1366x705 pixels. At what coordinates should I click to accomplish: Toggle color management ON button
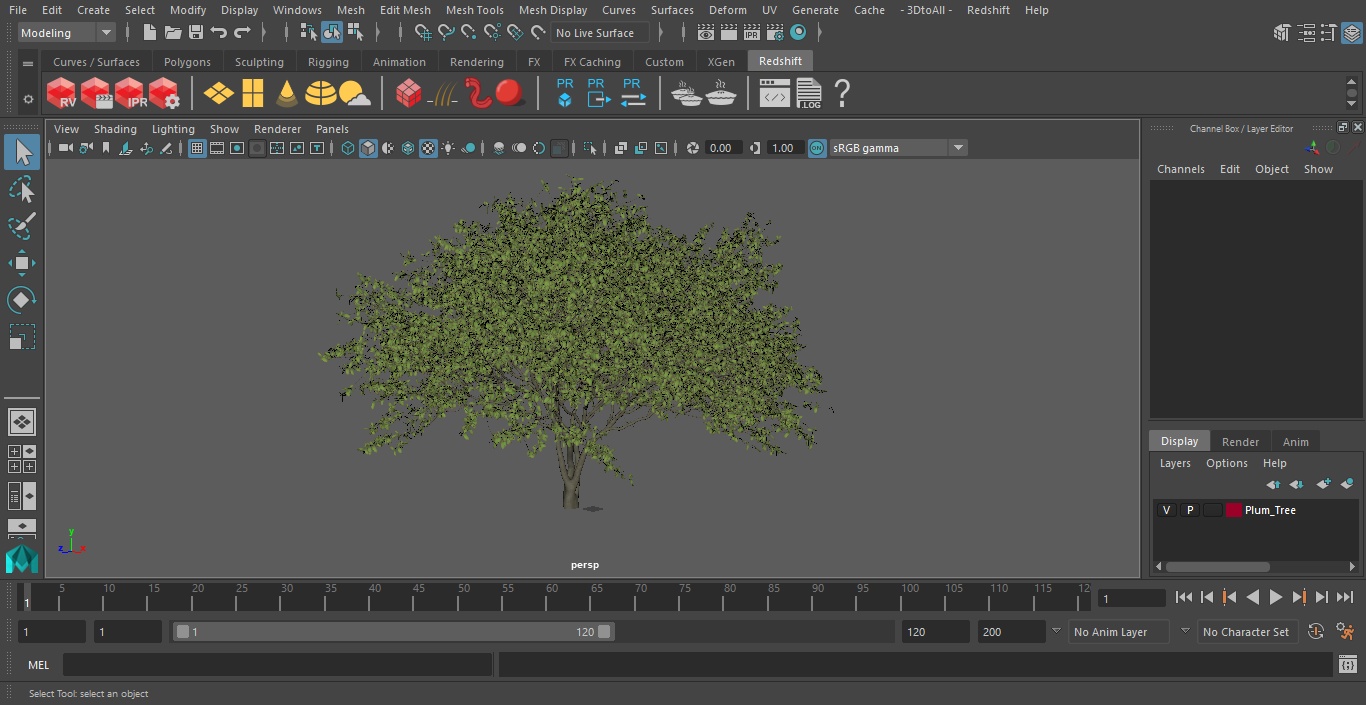817,148
